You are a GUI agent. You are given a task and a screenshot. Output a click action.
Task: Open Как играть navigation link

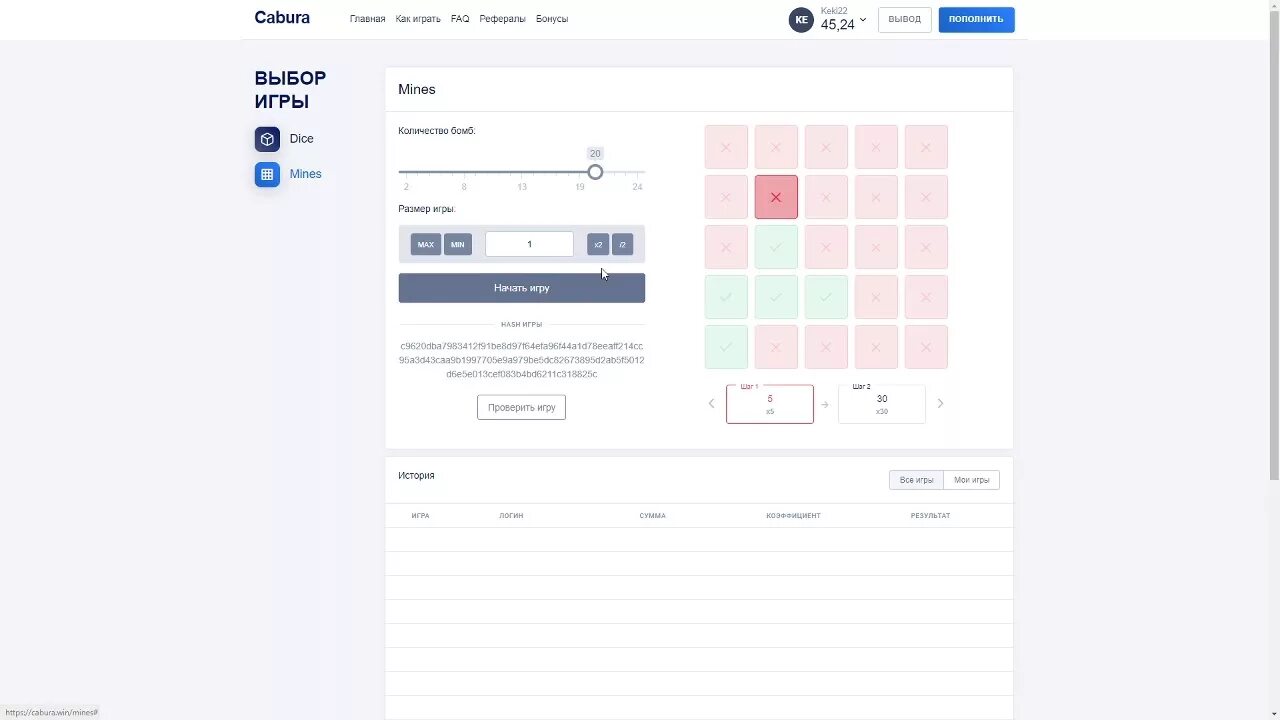(x=418, y=19)
